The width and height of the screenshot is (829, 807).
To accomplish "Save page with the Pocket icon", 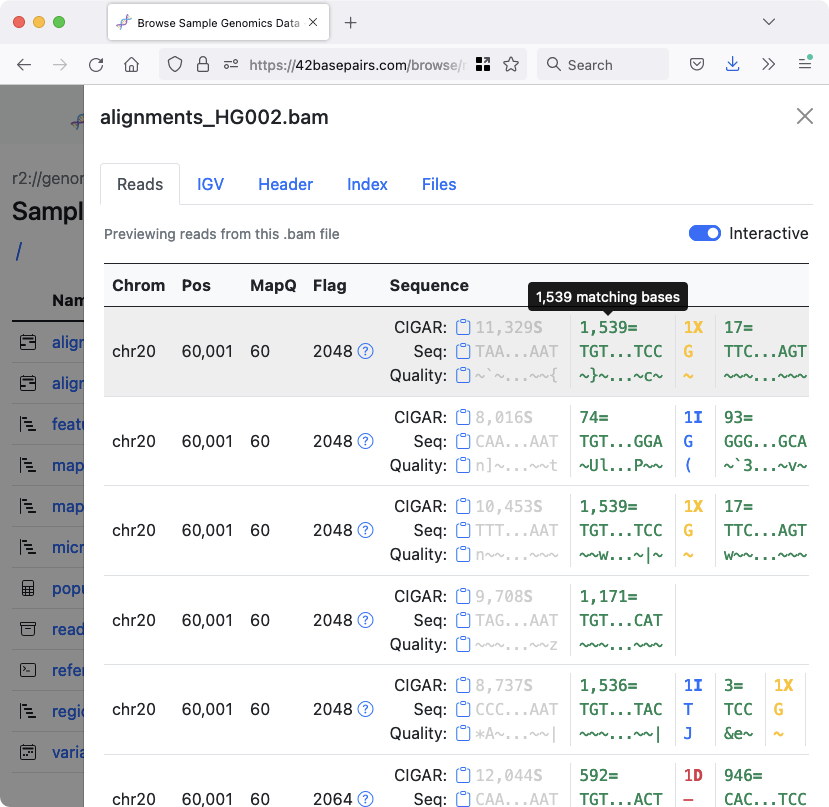I will point(697,64).
